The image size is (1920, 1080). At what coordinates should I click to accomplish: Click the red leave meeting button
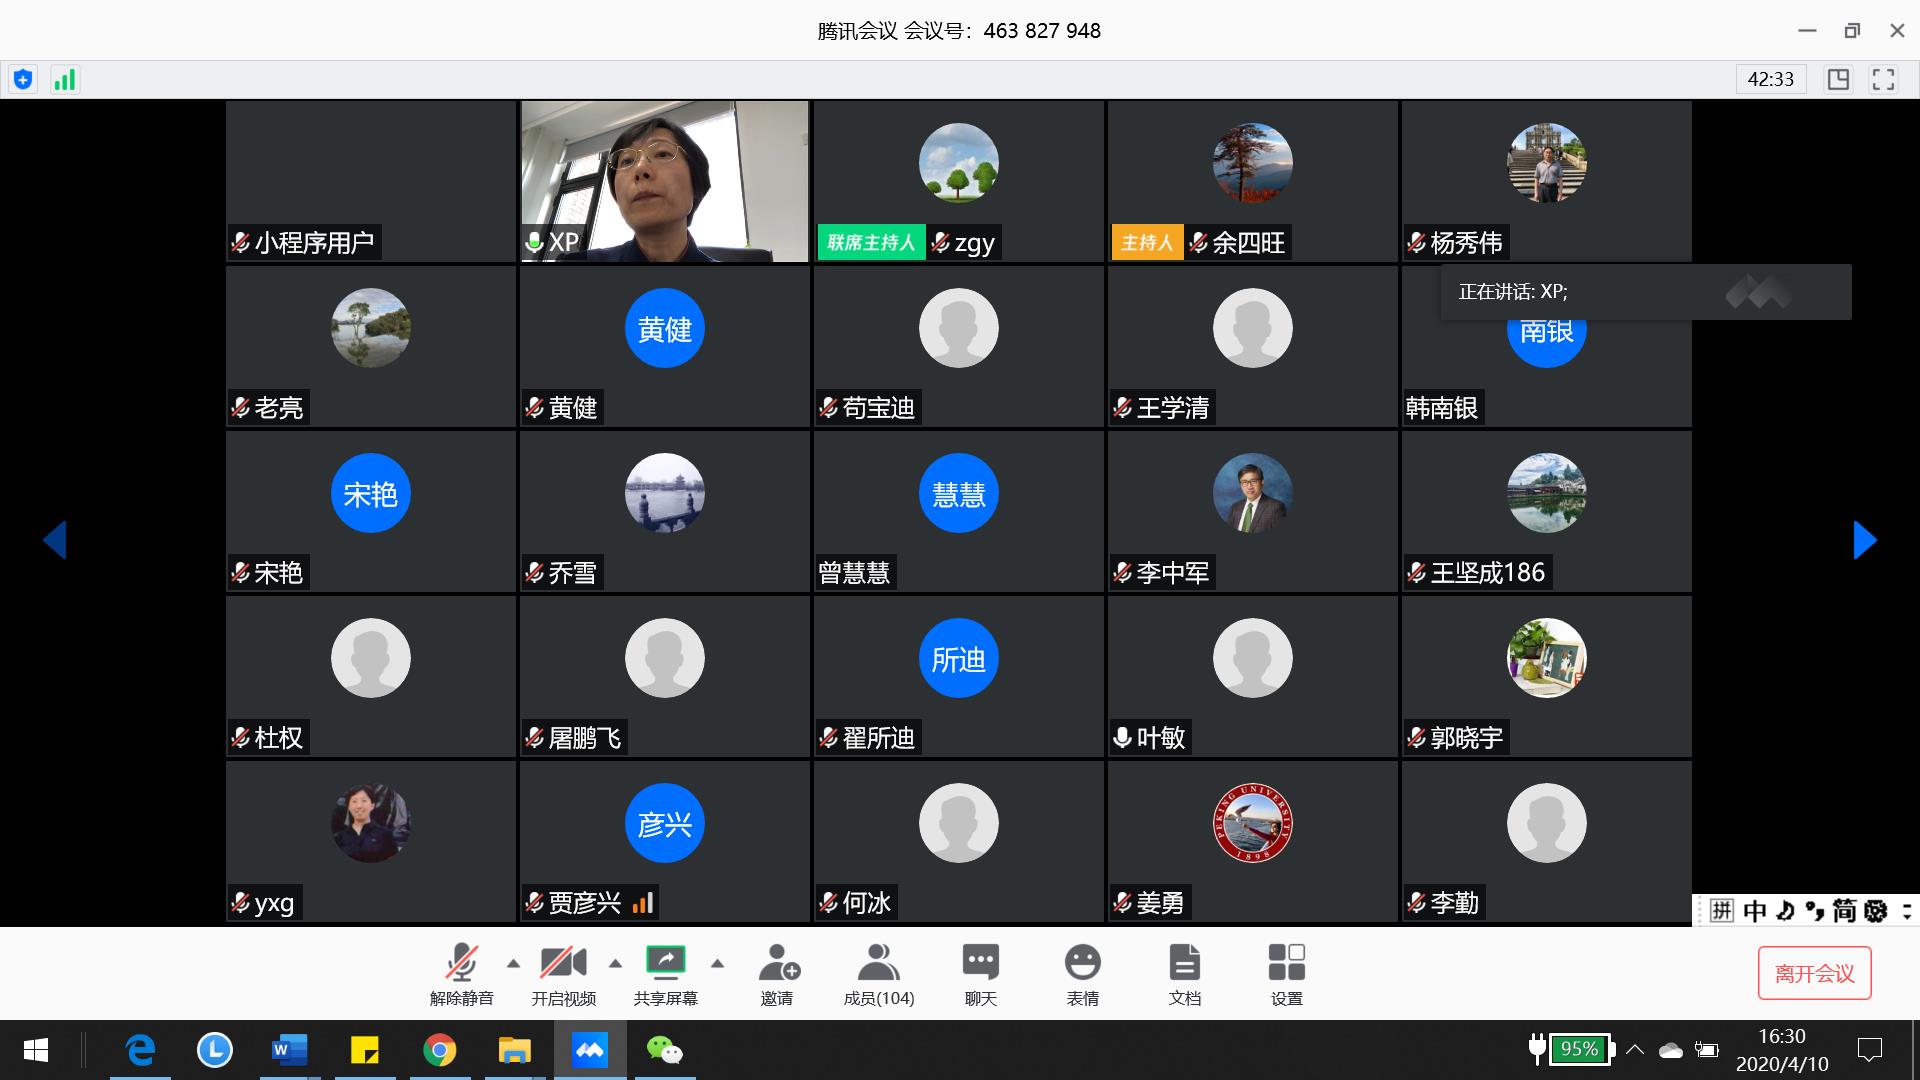[x=1814, y=973]
